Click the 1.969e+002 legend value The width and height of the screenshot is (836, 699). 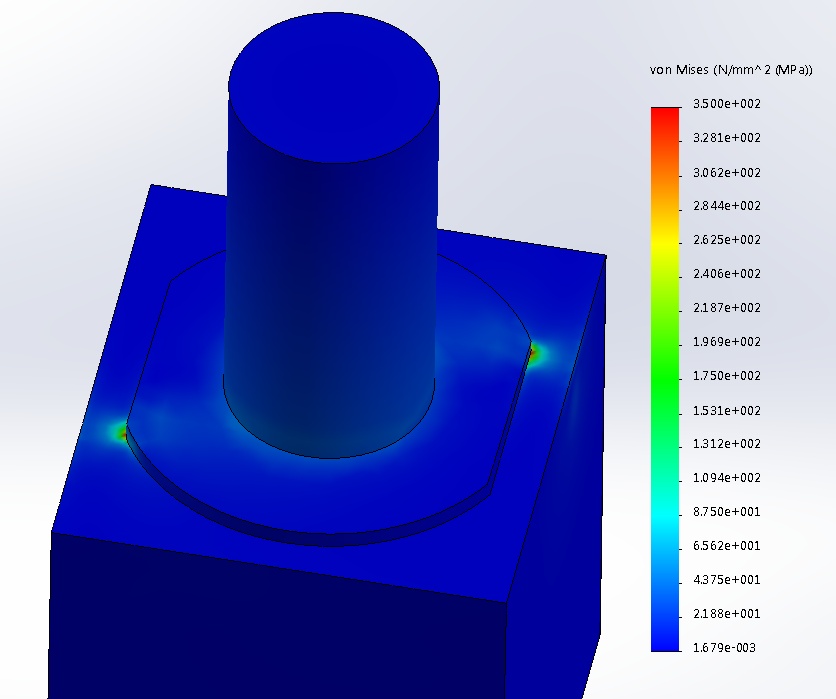tap(727, 342)
